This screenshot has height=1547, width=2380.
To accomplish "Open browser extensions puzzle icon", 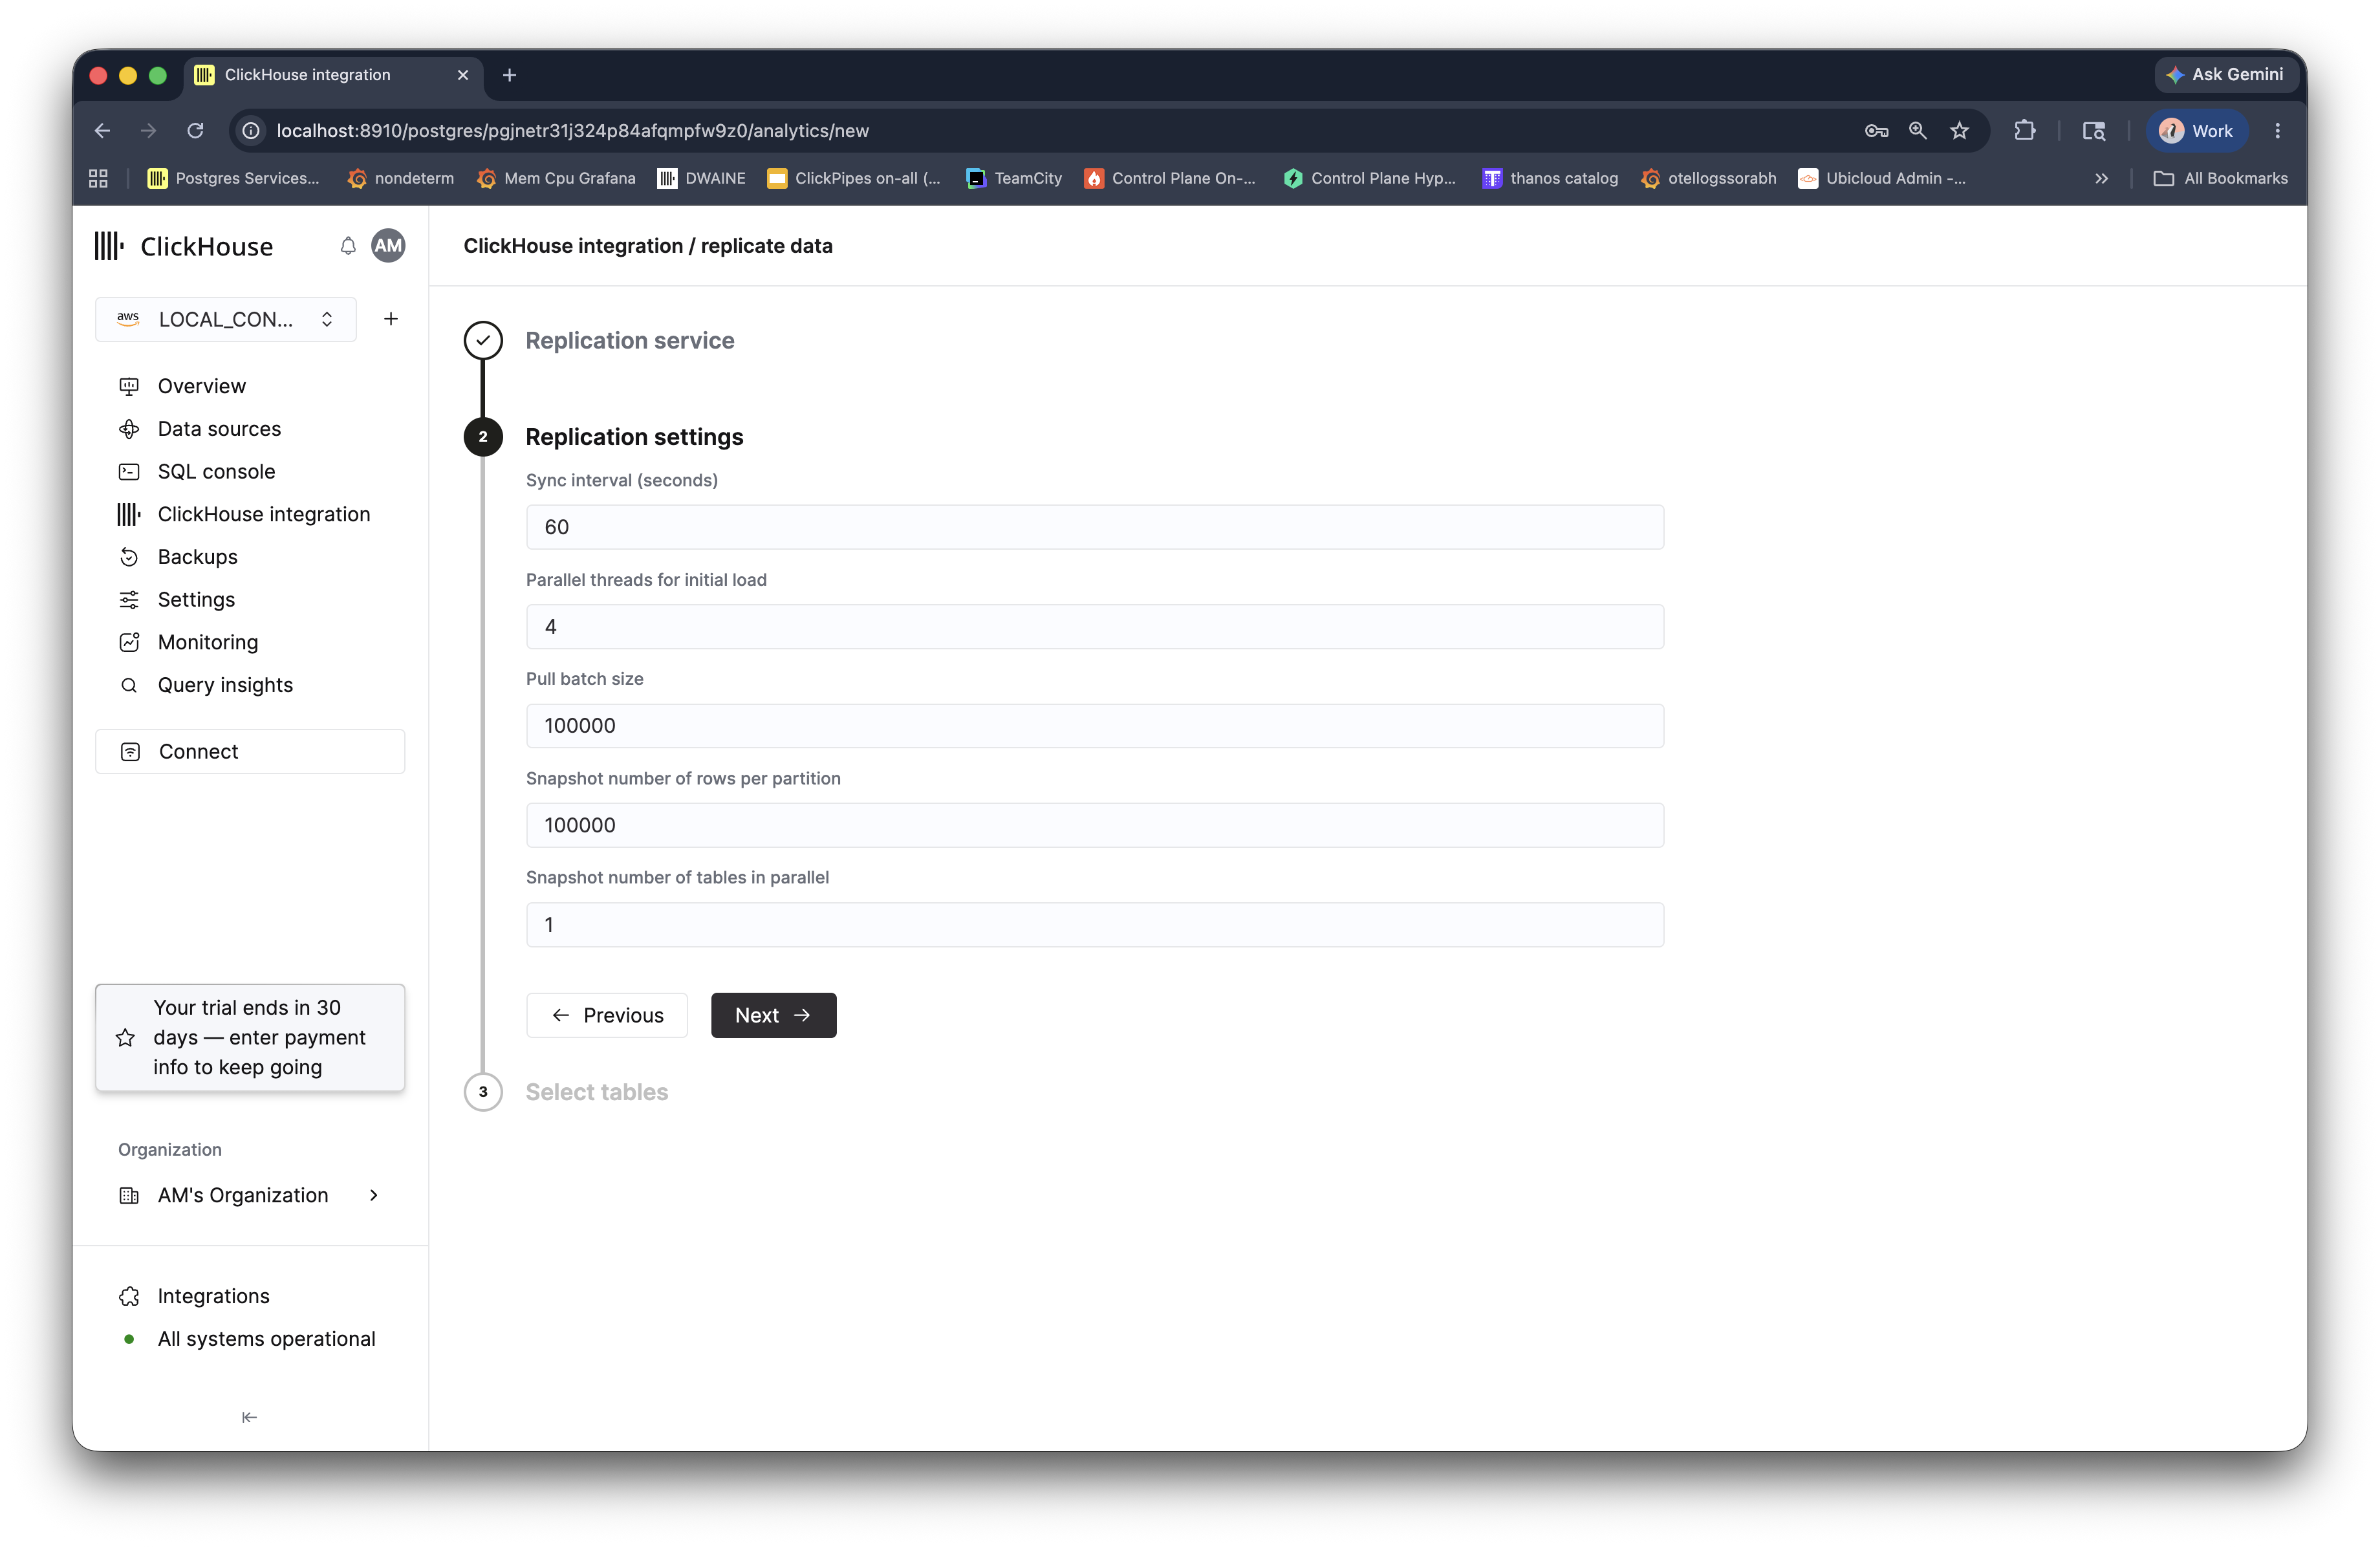I will (x=2025, y=131).
